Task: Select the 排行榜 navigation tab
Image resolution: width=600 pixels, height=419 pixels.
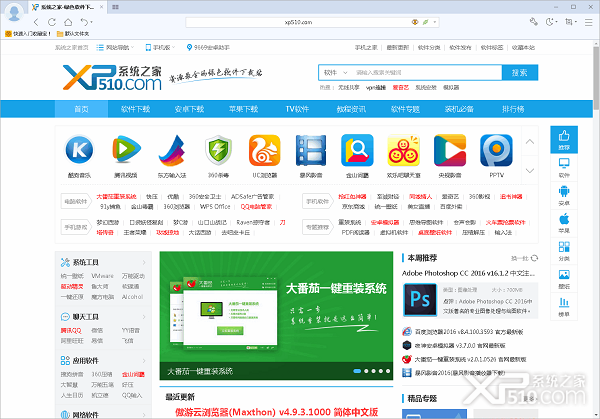Action: click(x=513, y=109)
